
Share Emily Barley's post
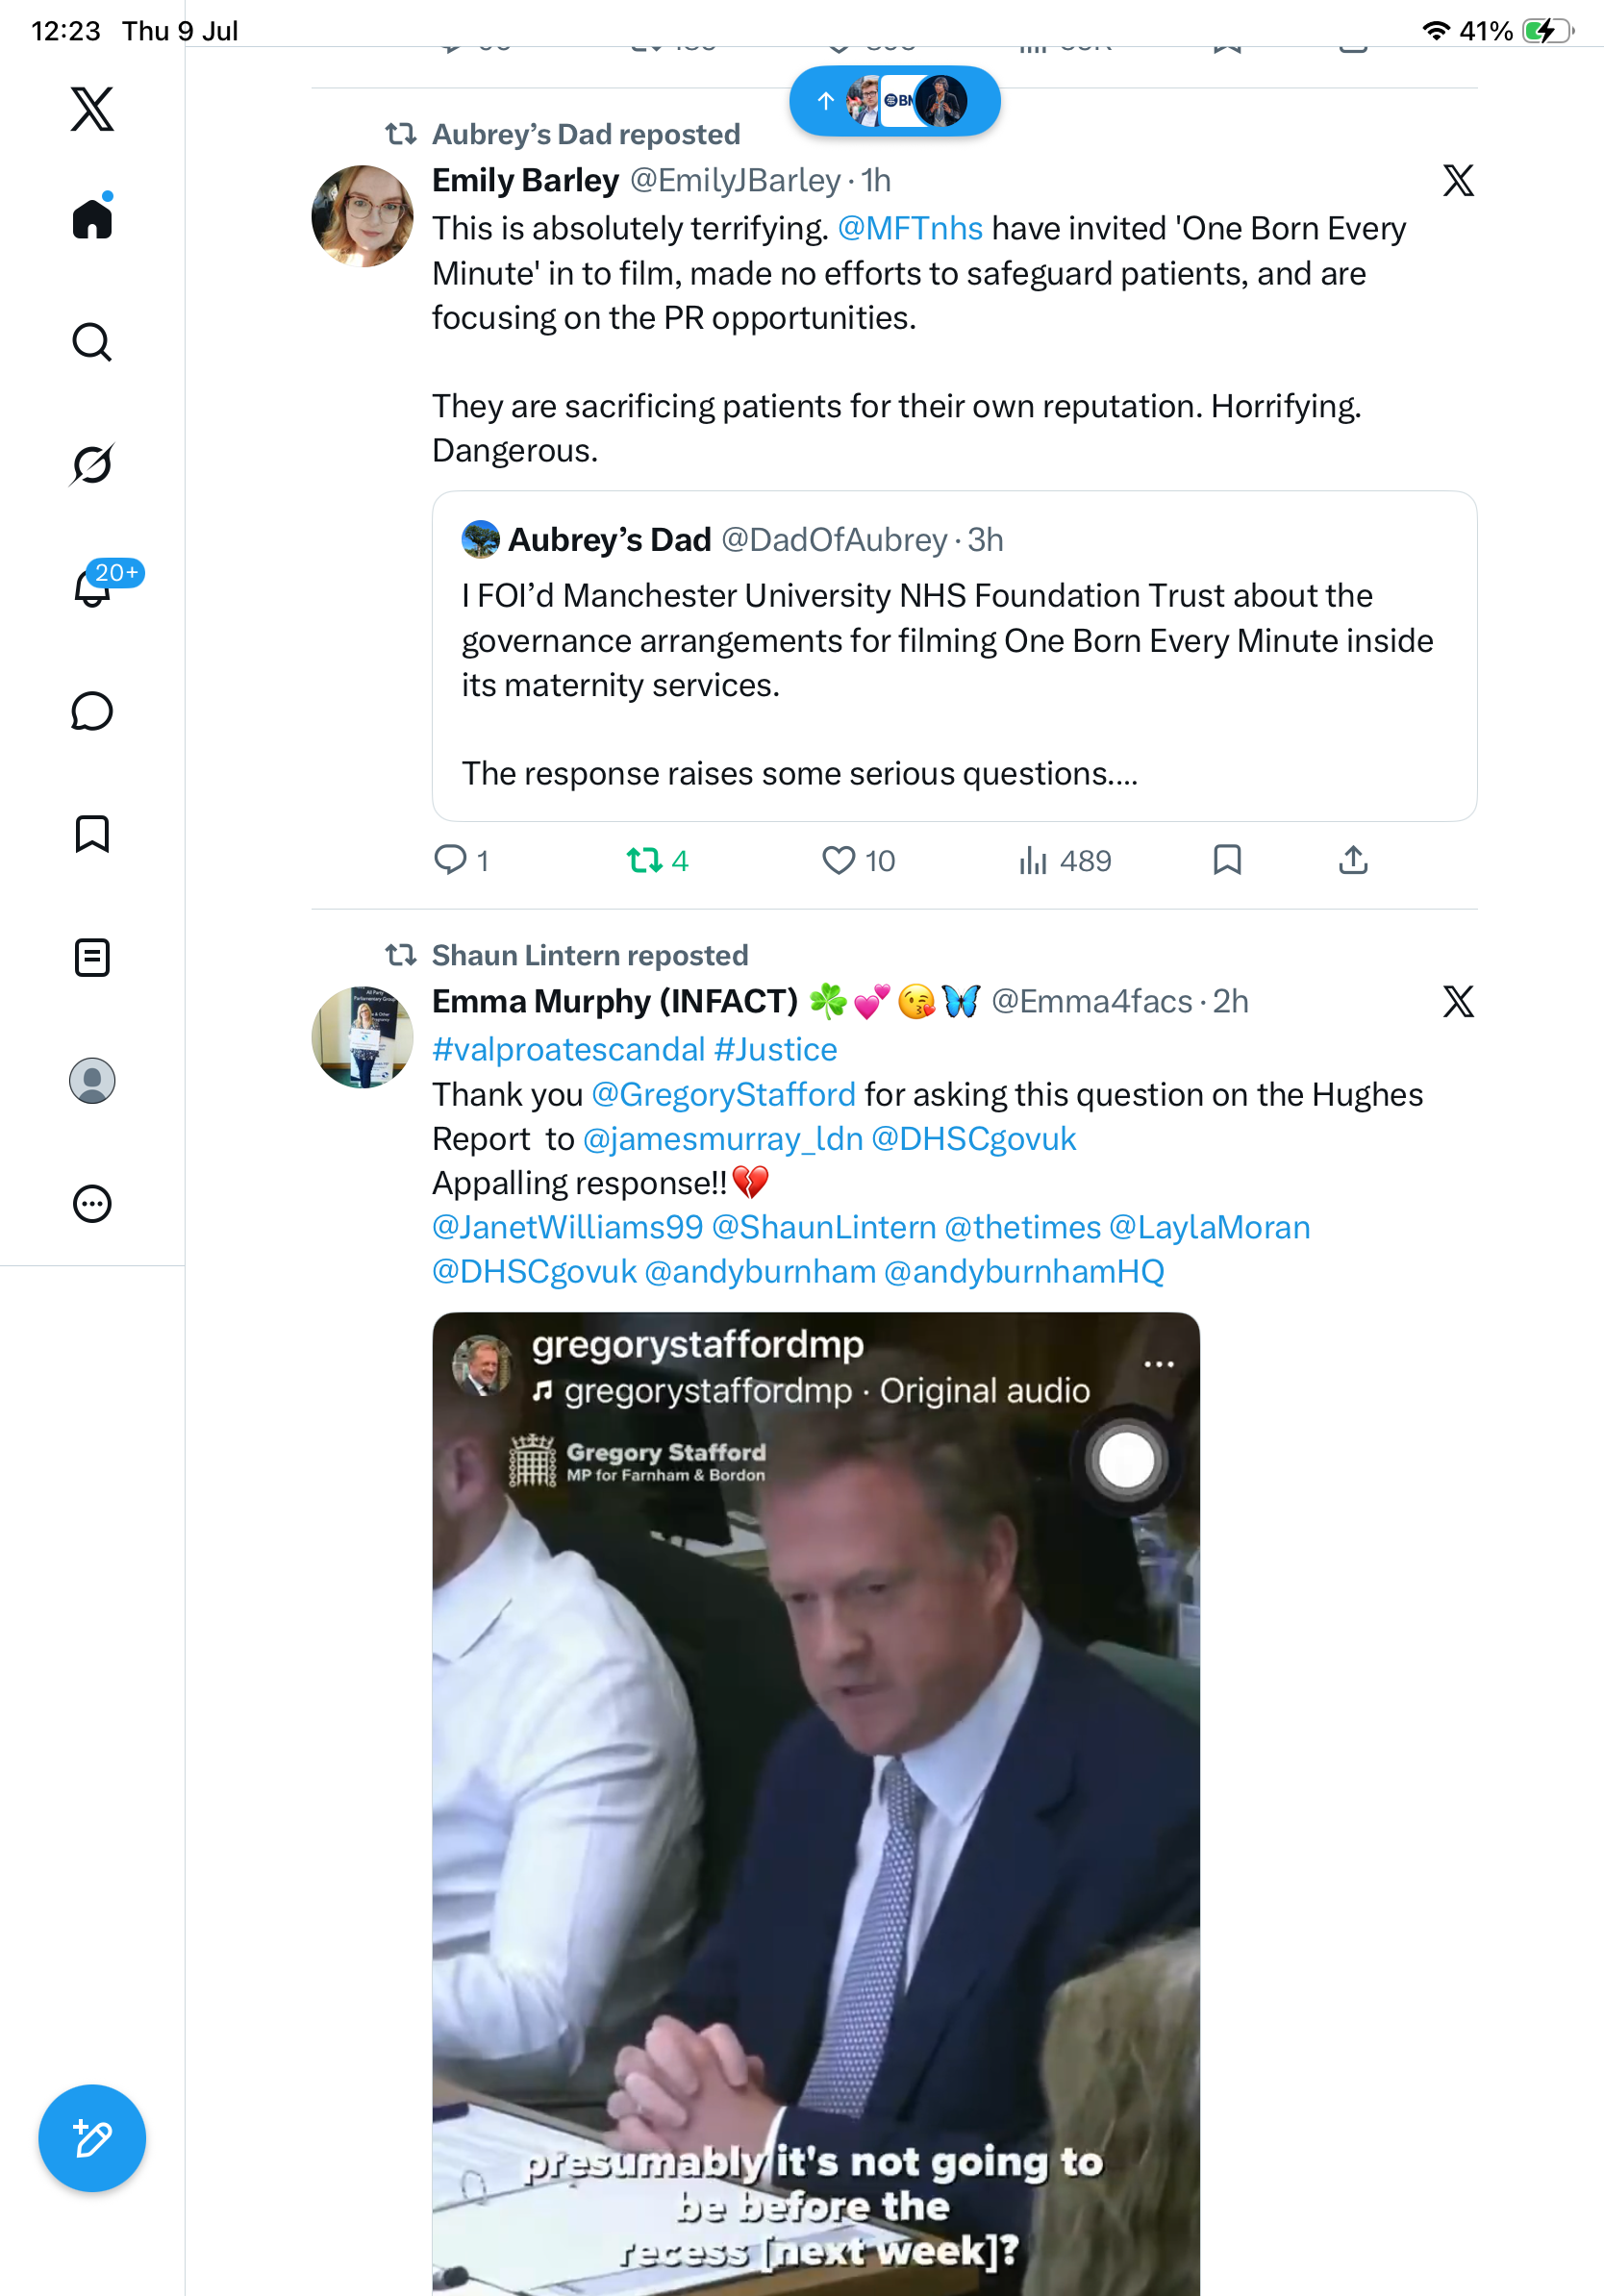(x=1353, y=860)
